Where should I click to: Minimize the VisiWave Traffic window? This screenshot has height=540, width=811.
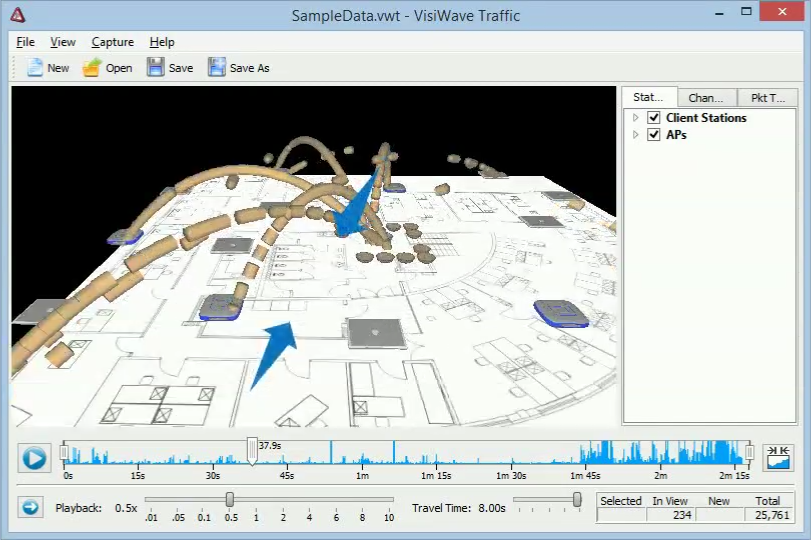(719, 13)
